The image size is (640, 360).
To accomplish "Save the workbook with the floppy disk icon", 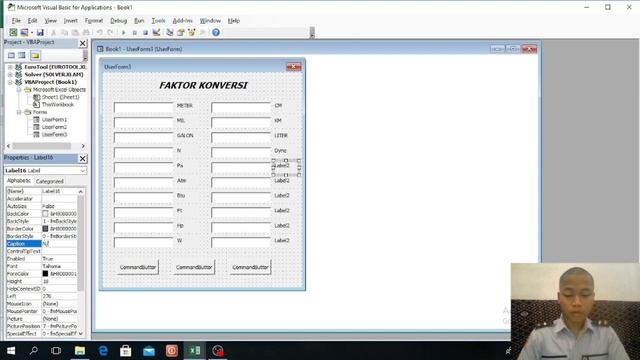I will [x=40, y=32].
